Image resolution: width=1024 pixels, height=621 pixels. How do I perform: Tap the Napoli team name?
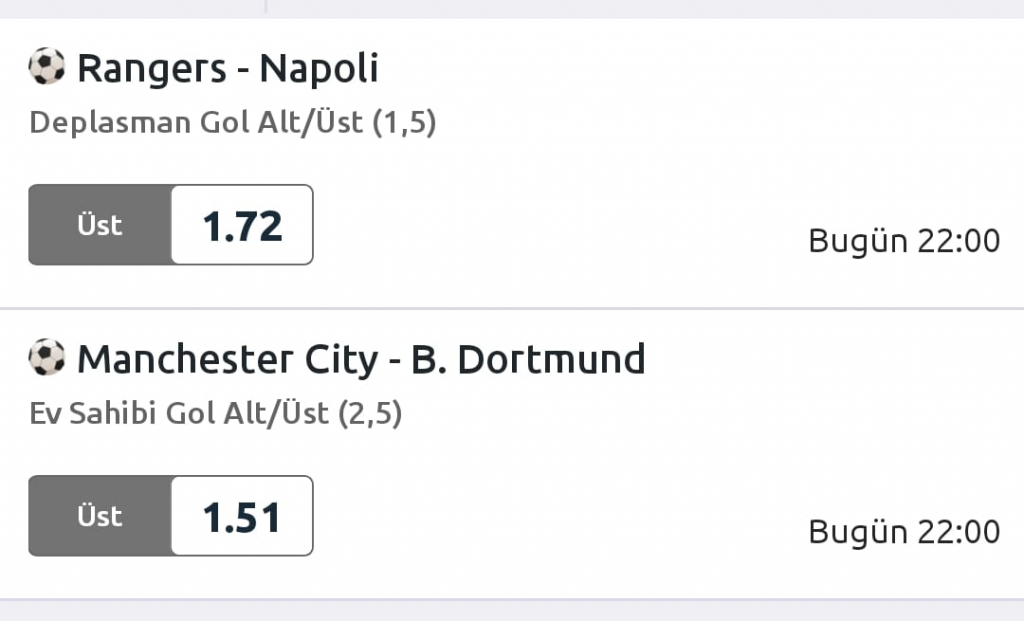319,68
